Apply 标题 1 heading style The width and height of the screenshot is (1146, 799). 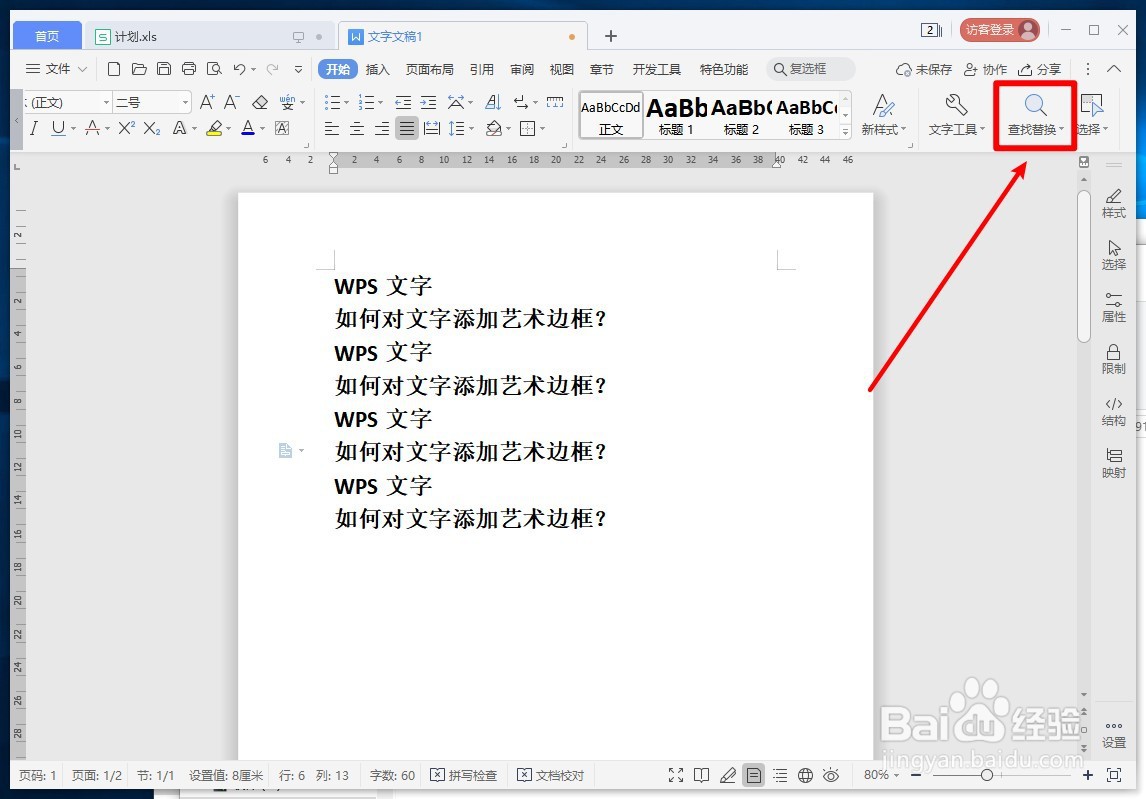pos(676,116)
